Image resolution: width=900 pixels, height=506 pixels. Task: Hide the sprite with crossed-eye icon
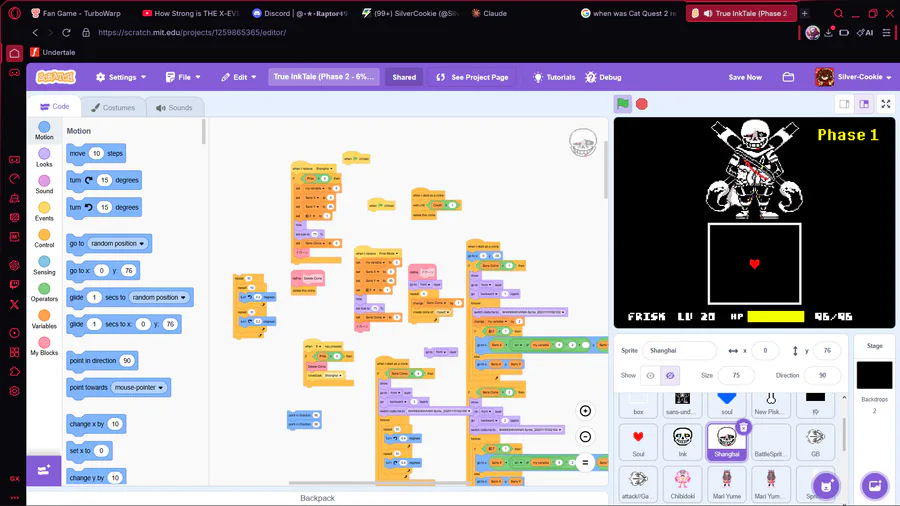670,375
